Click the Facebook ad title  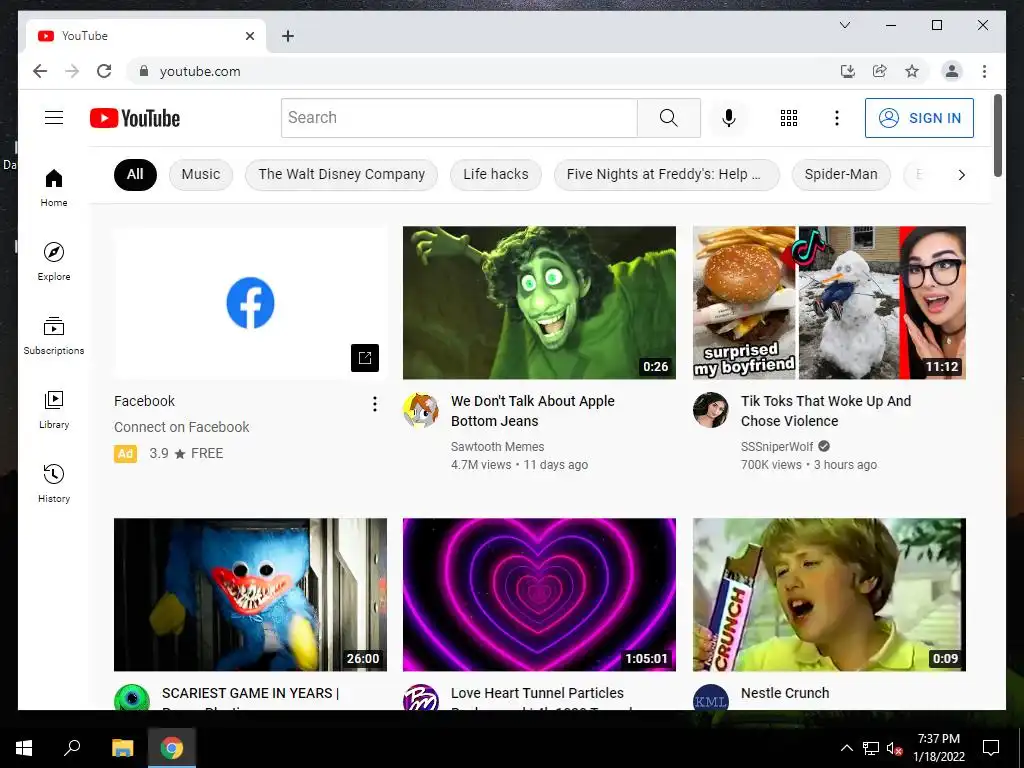[144, 401]
